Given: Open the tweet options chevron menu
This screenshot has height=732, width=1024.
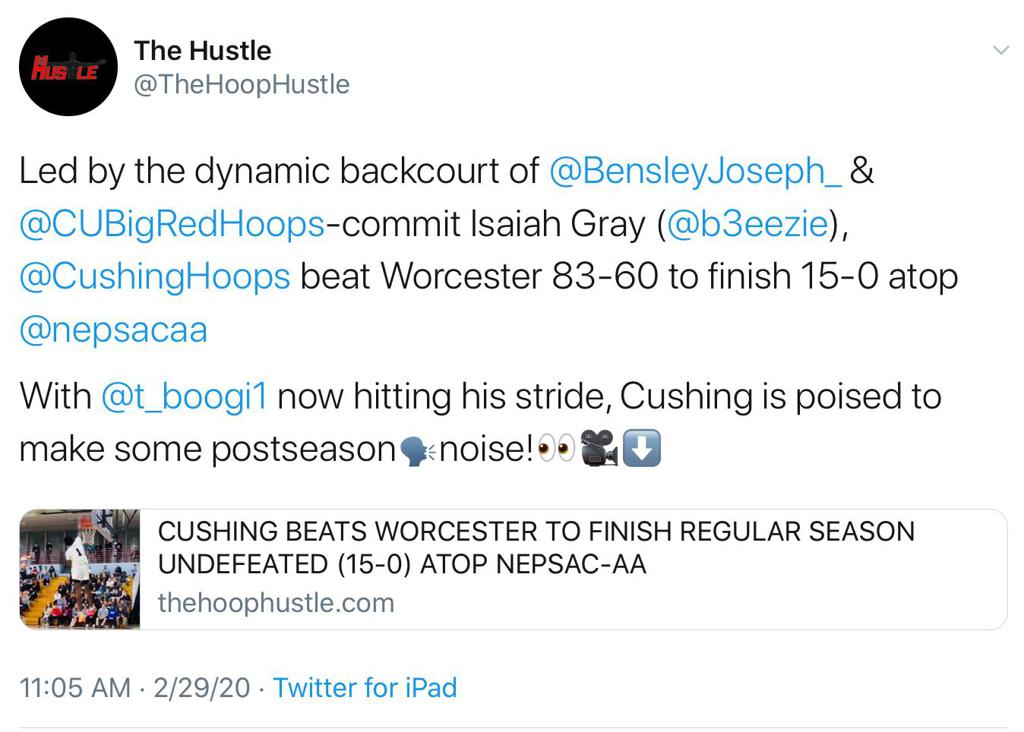Looking at the screenshot, I should 999,51.
